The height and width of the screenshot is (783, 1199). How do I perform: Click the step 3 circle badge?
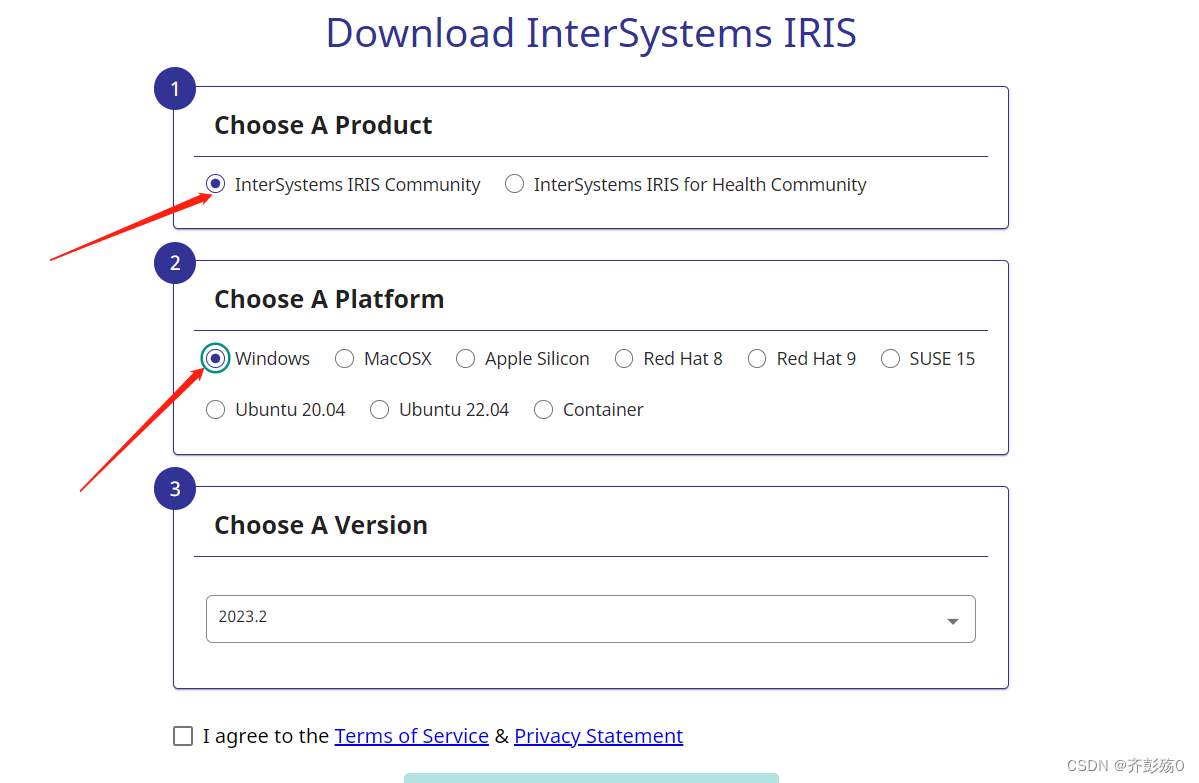pos(174,488)
